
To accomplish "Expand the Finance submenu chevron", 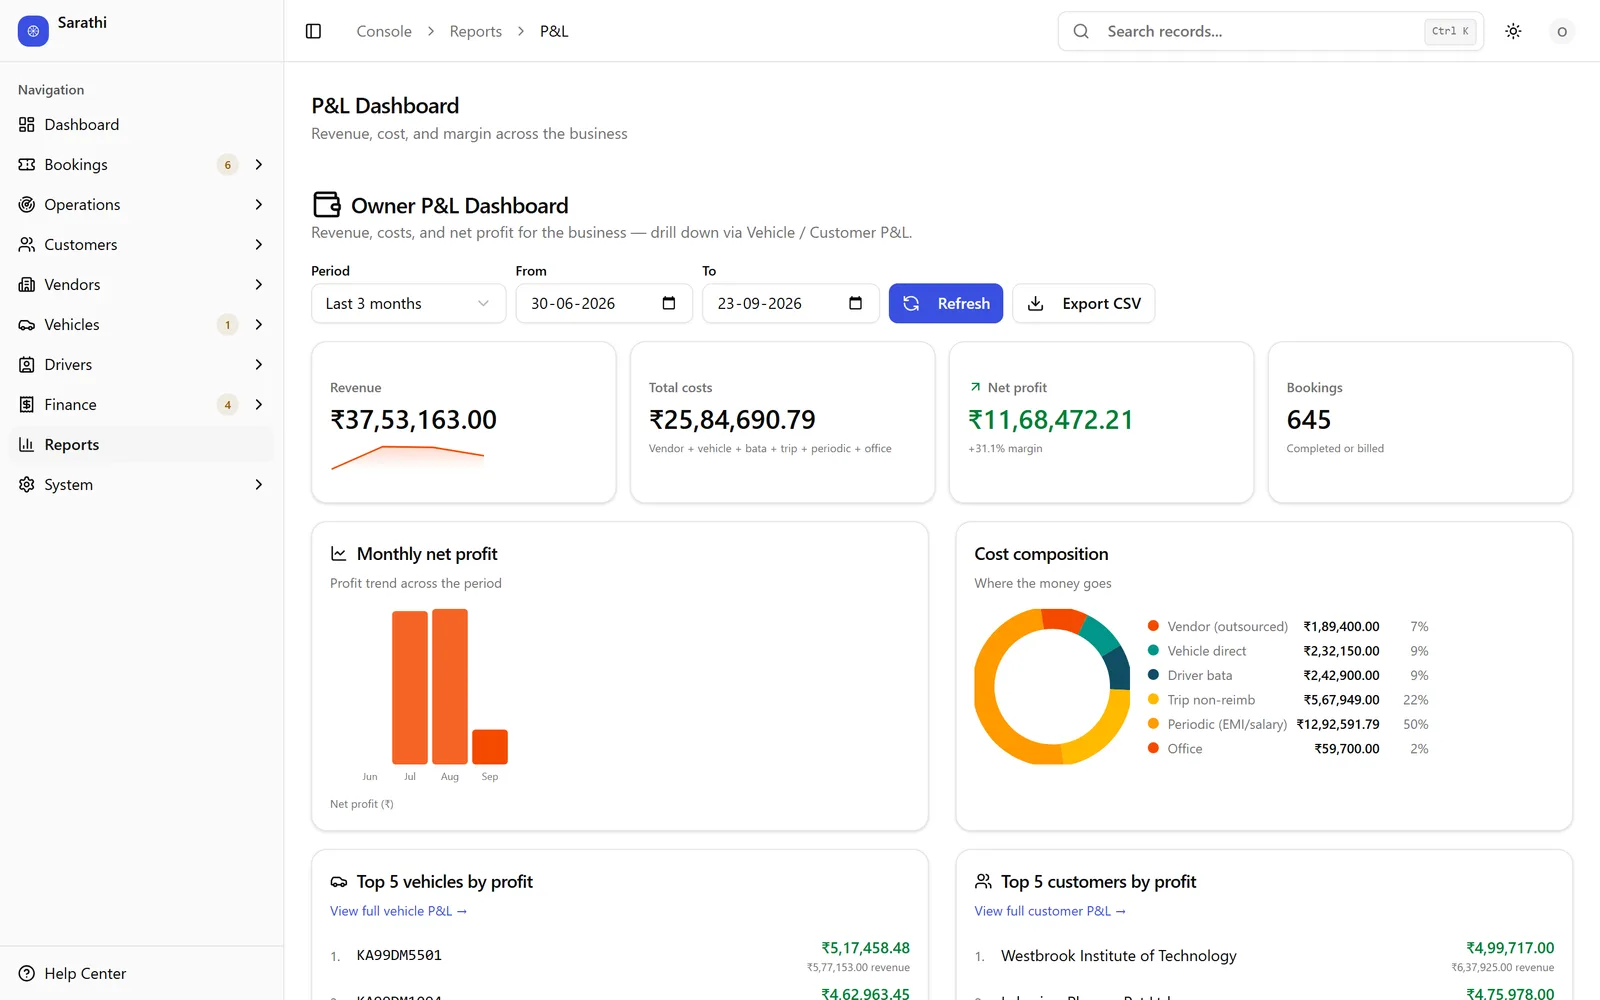I will click(259, 404).
